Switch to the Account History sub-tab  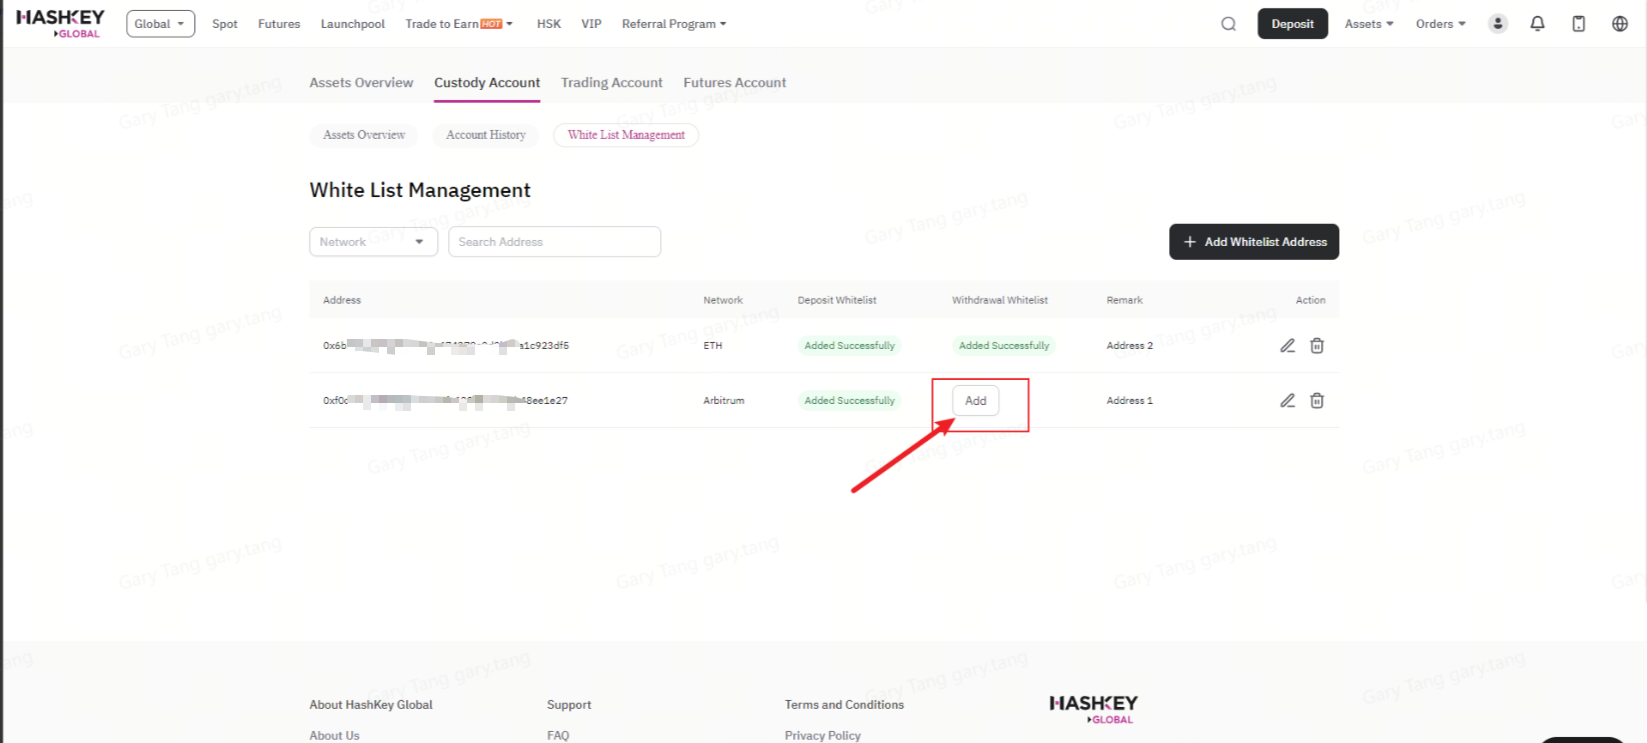pyautogui.click(x=485, y=135)
